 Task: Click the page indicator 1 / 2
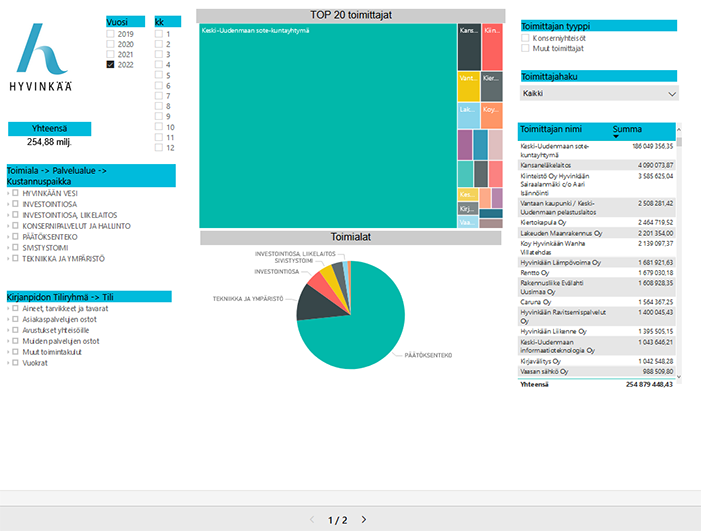(338, 520)
